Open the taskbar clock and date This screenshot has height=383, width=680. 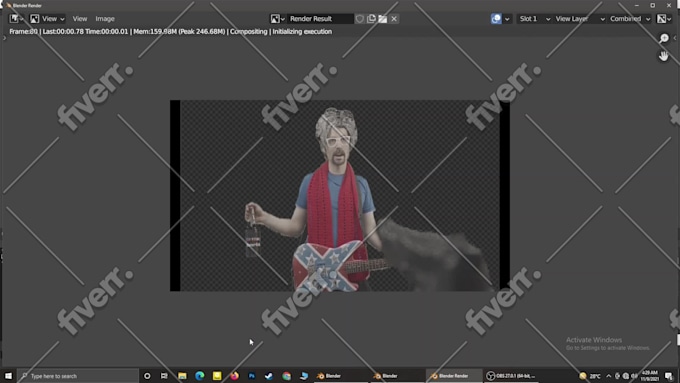pos(650,376)
